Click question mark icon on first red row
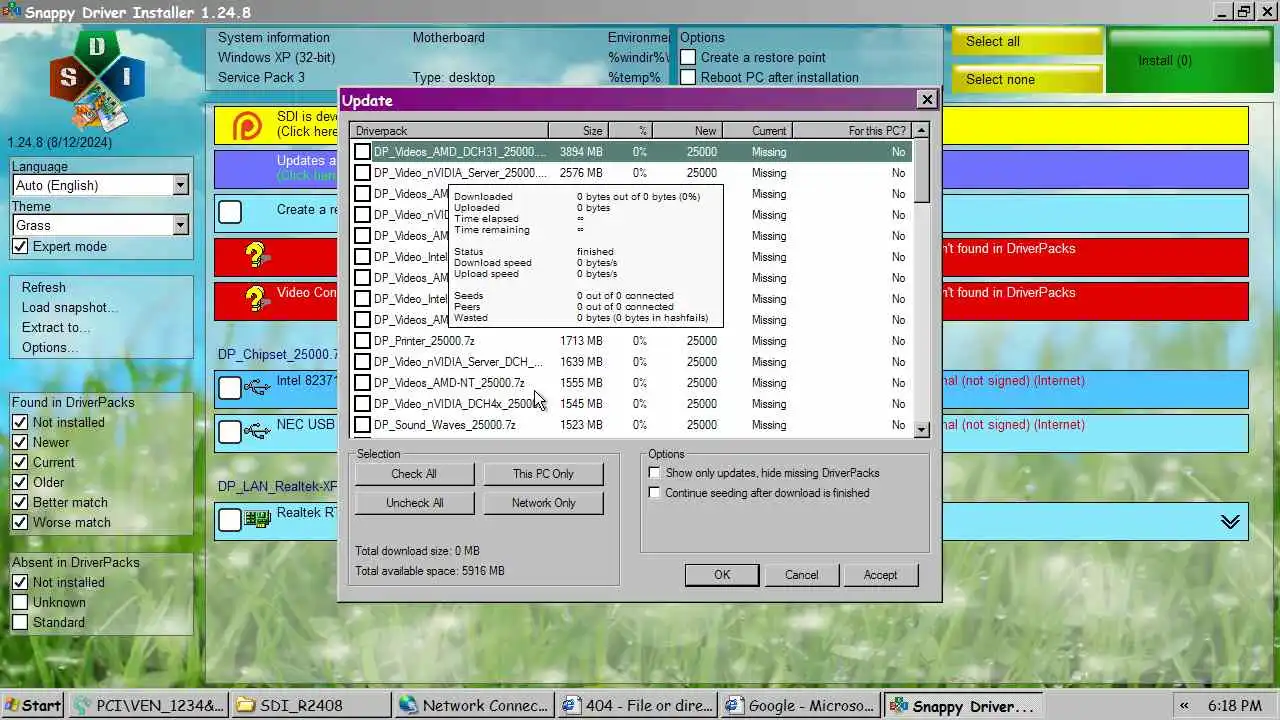This screenshot has width=1280, height=720. 256,256
